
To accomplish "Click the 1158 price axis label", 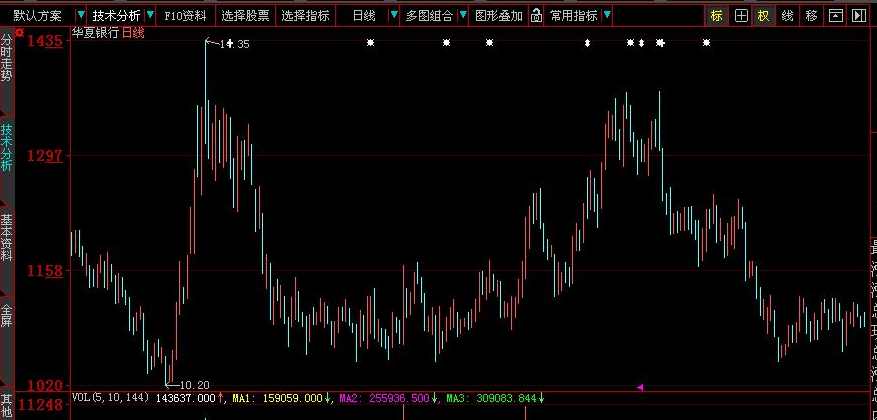I will click(x=45, y=271).
